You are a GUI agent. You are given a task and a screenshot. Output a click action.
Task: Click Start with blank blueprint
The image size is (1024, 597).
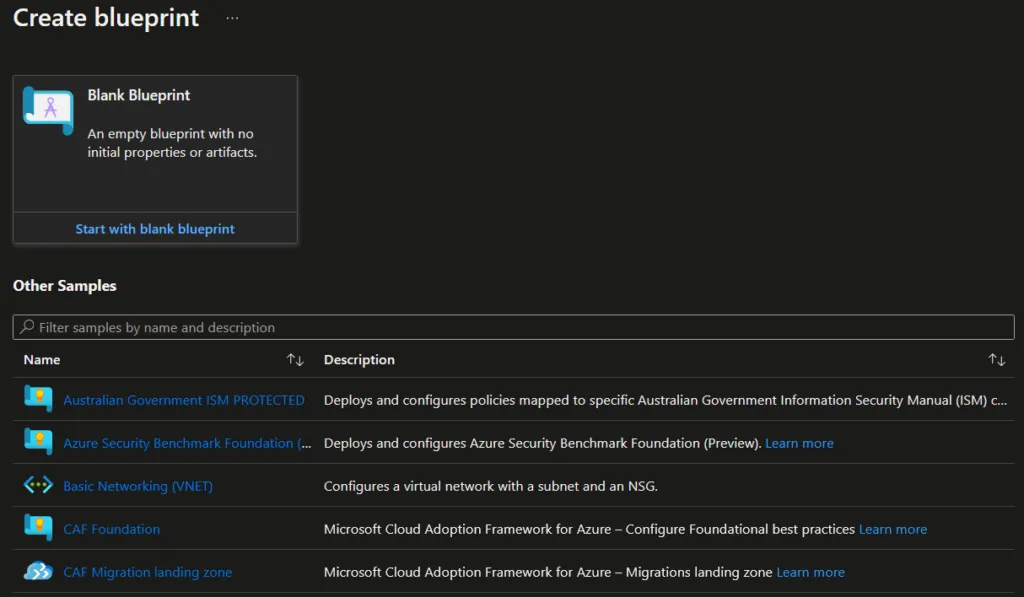(x=155, y=229)
